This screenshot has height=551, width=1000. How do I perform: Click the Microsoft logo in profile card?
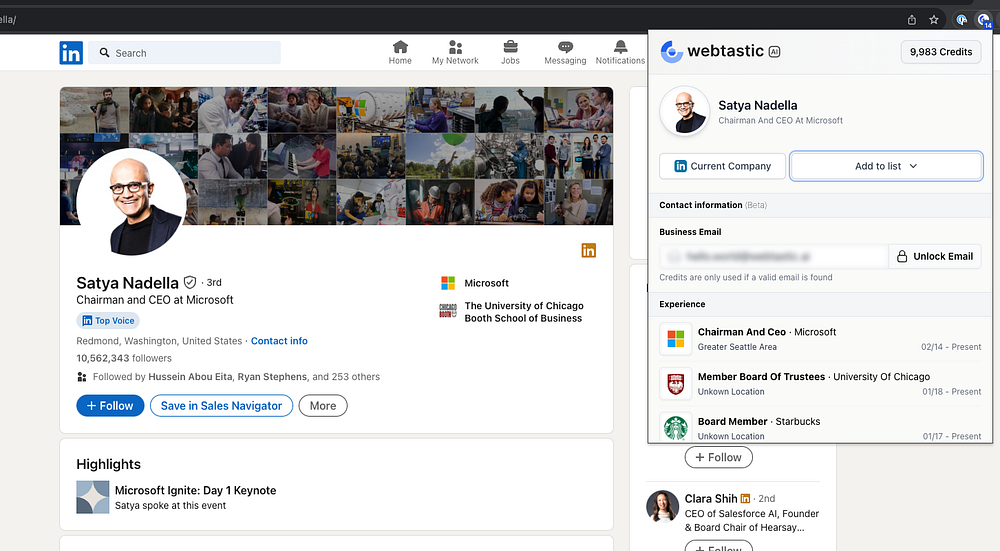[448, 283]
